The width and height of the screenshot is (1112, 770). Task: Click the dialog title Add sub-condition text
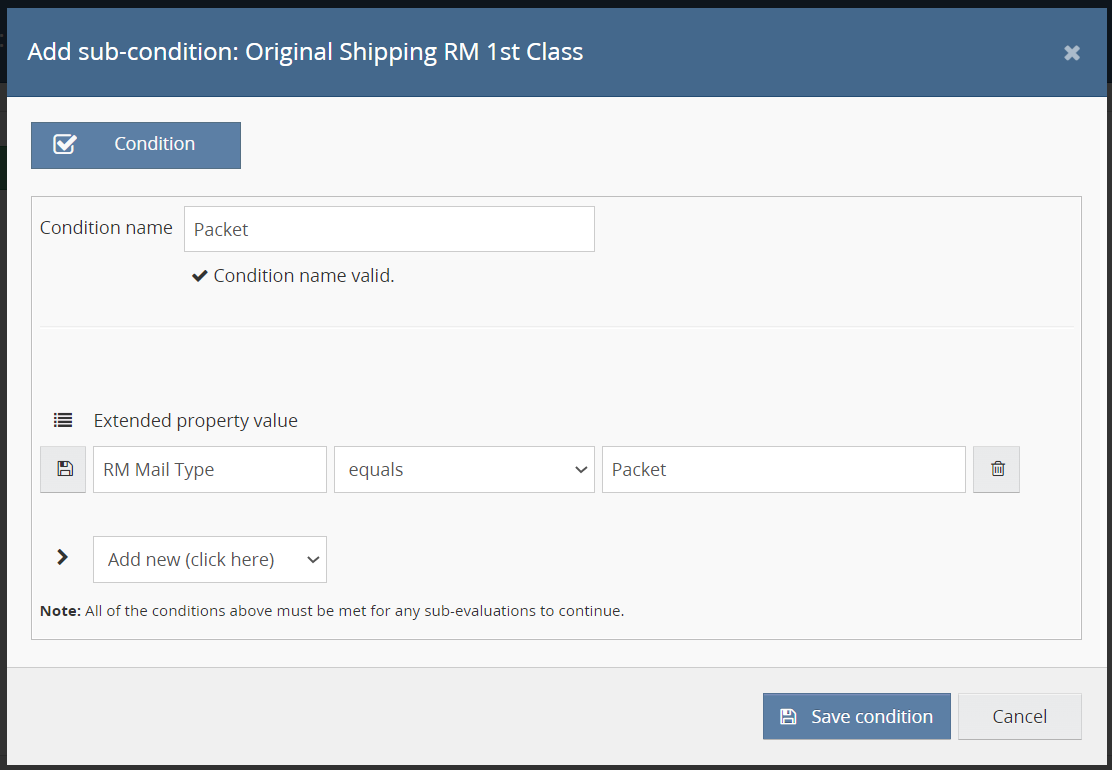point(305,52)
